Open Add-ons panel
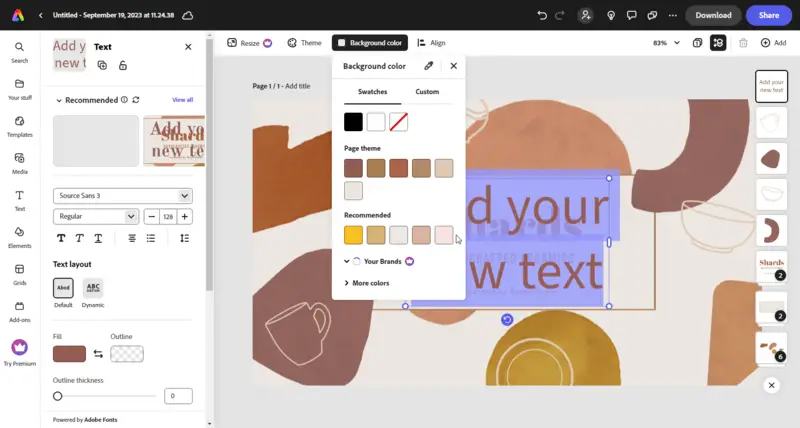 (19, 312)
